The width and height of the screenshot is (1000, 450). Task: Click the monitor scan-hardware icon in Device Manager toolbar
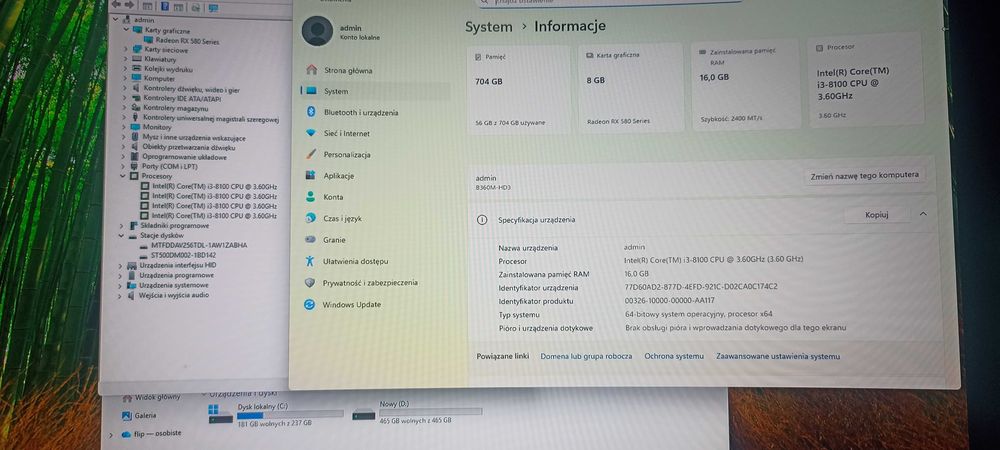(213, 8)
